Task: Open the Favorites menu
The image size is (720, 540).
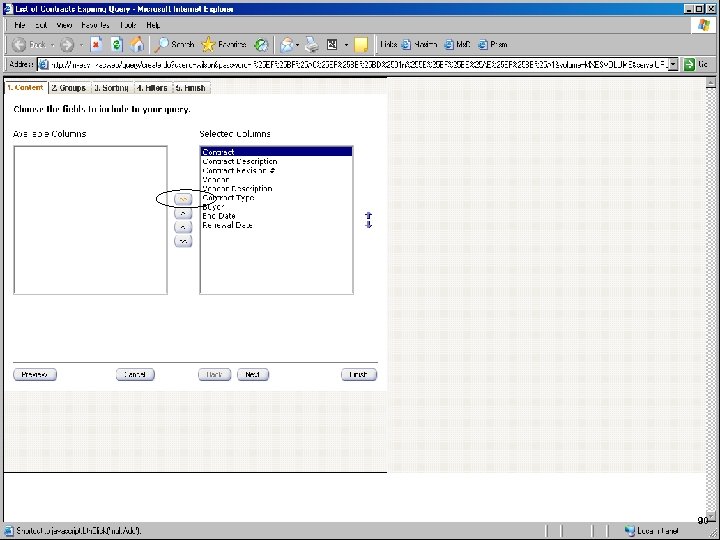Action: 95,25
